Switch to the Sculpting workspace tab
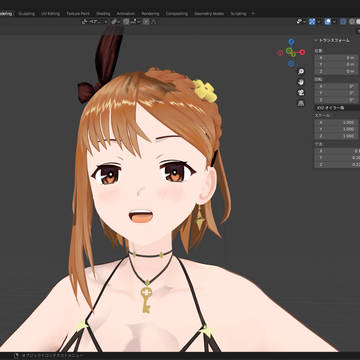360x360 pixels. [x=27, y=14]
